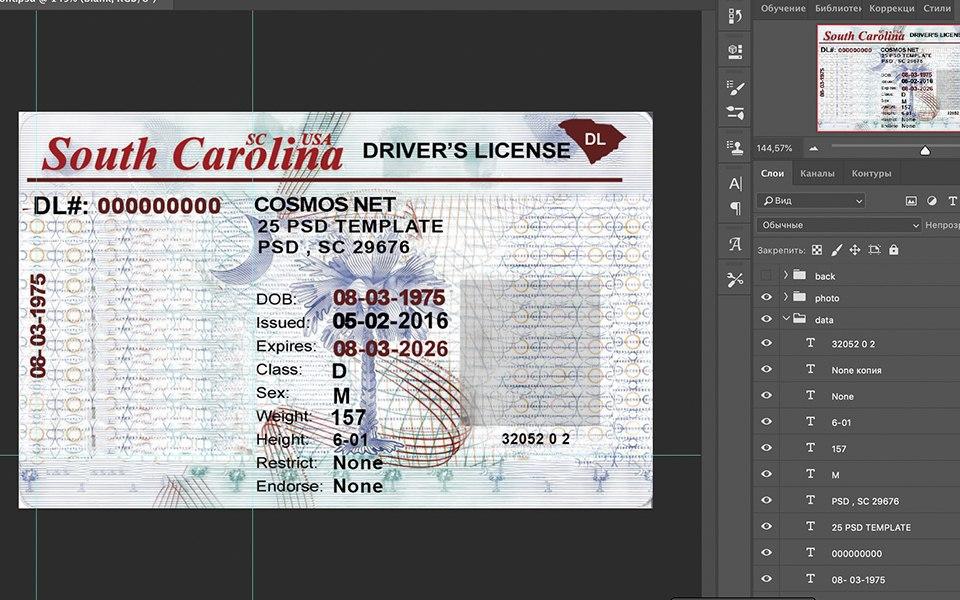Filter layers by adjustment layer type
The image size is (960, 600).
932,201
